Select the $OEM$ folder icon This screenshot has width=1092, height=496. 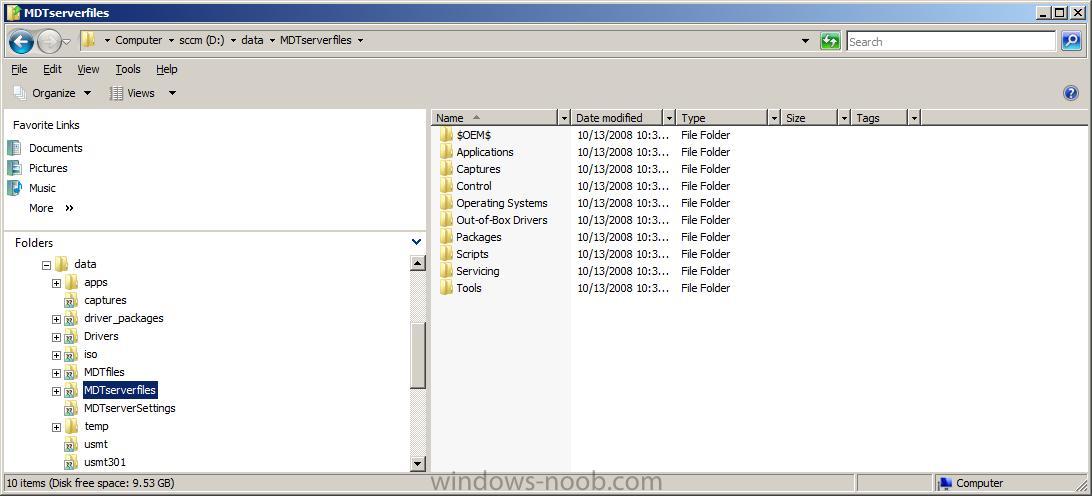point(446,134)
